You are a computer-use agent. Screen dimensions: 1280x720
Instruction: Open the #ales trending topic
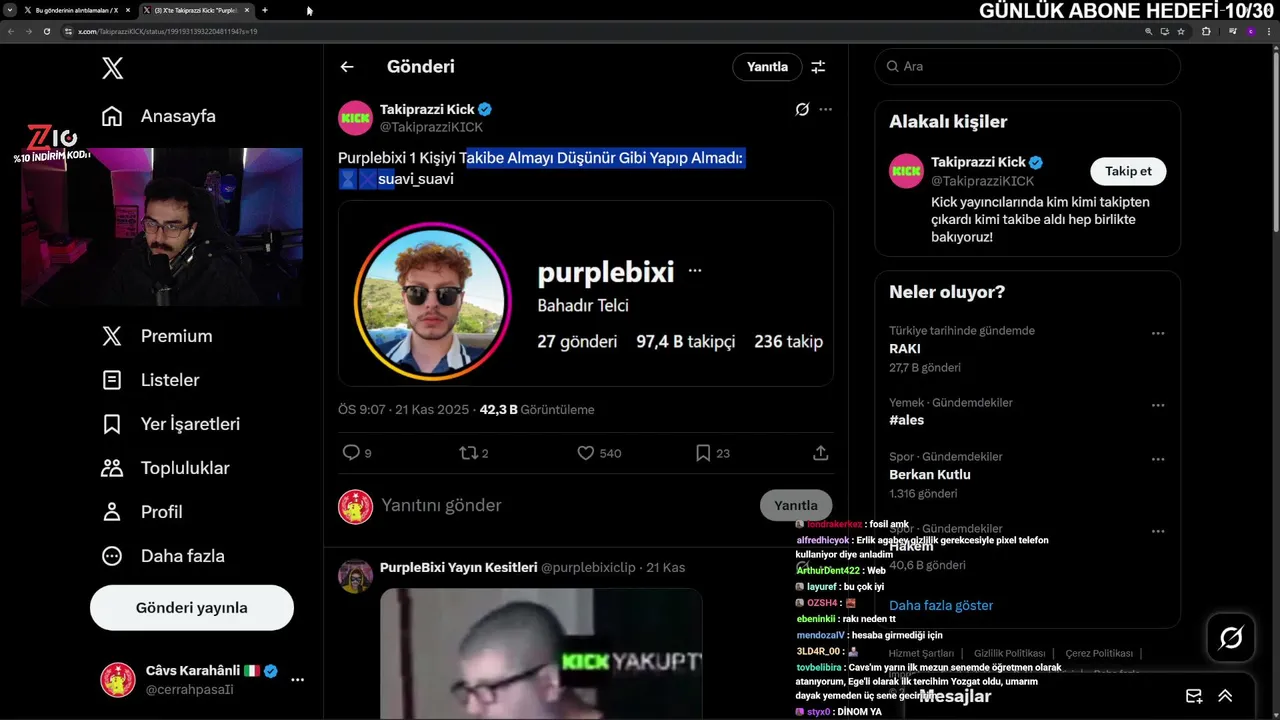[907, 421]
